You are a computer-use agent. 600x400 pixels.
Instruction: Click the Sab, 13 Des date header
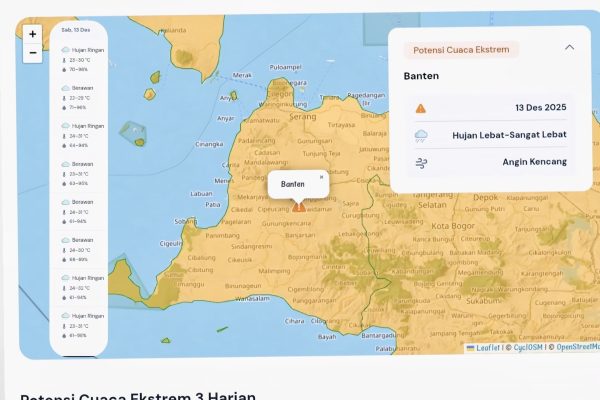coord(77,30)
